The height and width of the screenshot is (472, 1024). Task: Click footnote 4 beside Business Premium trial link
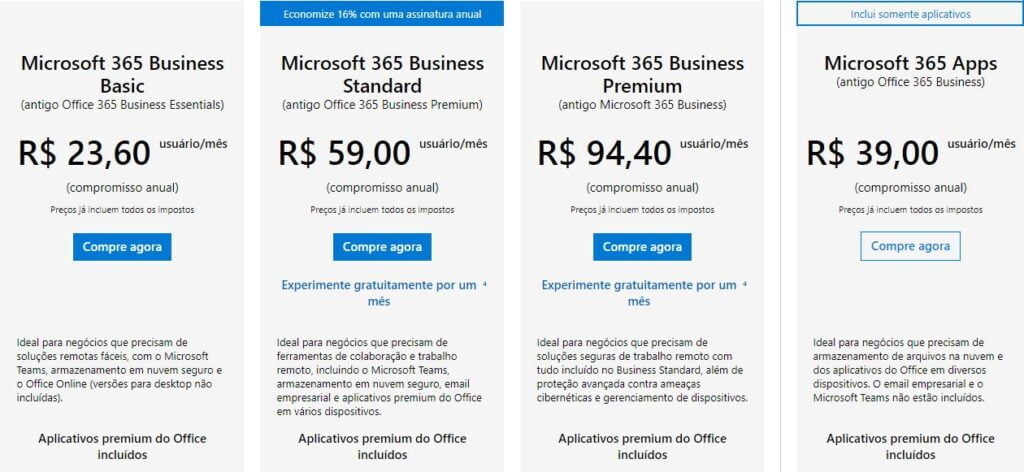pyautogui.click(x=744, y=284)
